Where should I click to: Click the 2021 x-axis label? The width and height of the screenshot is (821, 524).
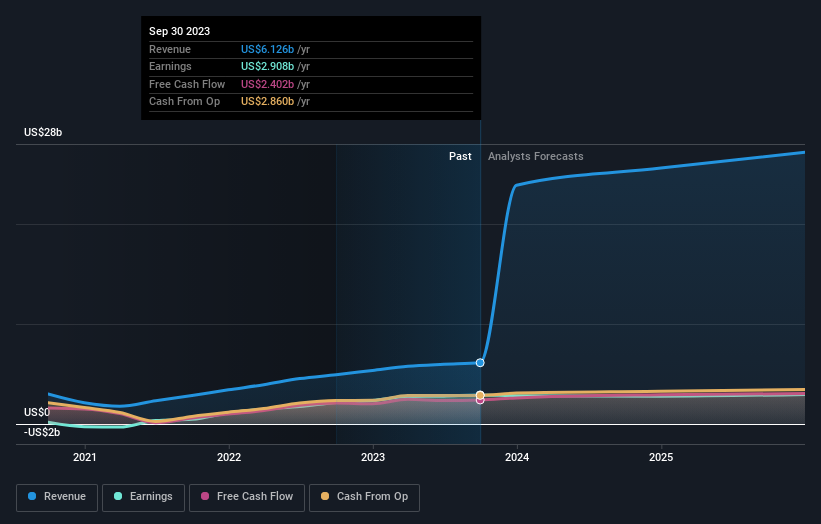point(85,458)
